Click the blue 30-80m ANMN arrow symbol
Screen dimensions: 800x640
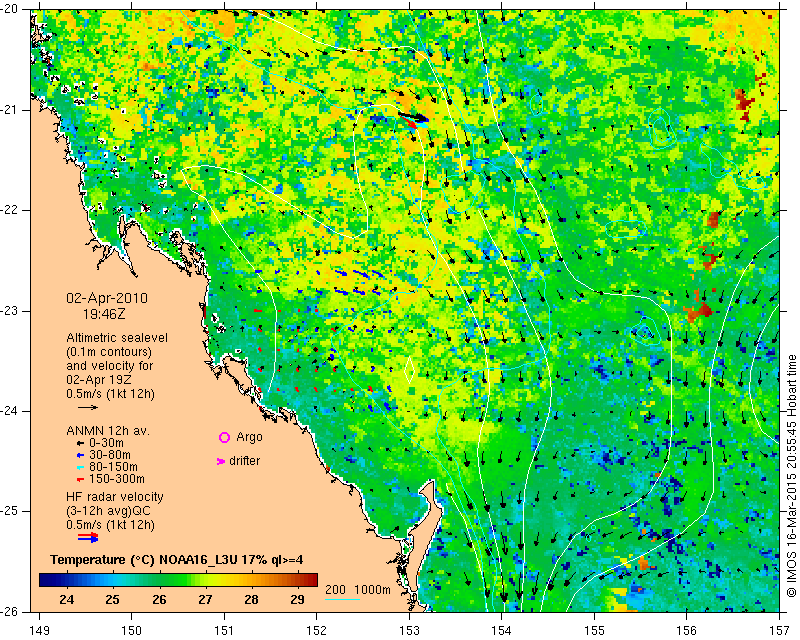pos(80,455)
